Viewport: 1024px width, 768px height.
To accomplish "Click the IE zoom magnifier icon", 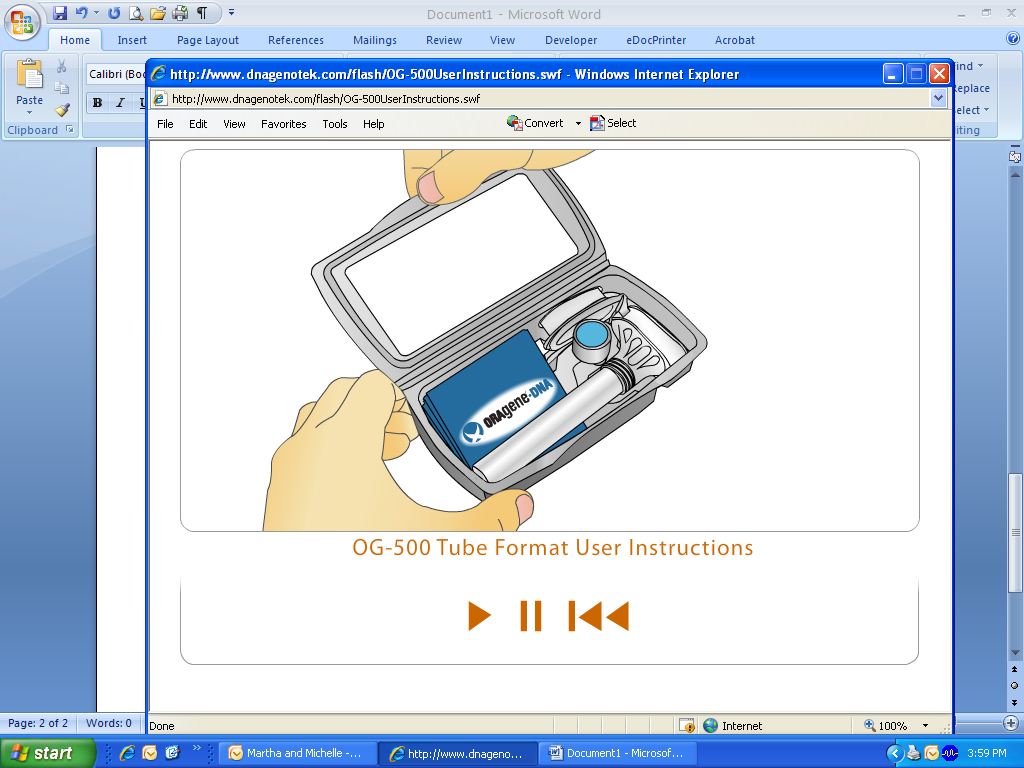I will (x=869, y=725).
